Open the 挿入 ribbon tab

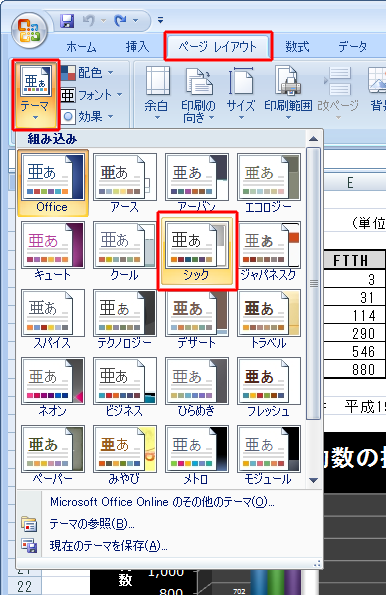137,47
